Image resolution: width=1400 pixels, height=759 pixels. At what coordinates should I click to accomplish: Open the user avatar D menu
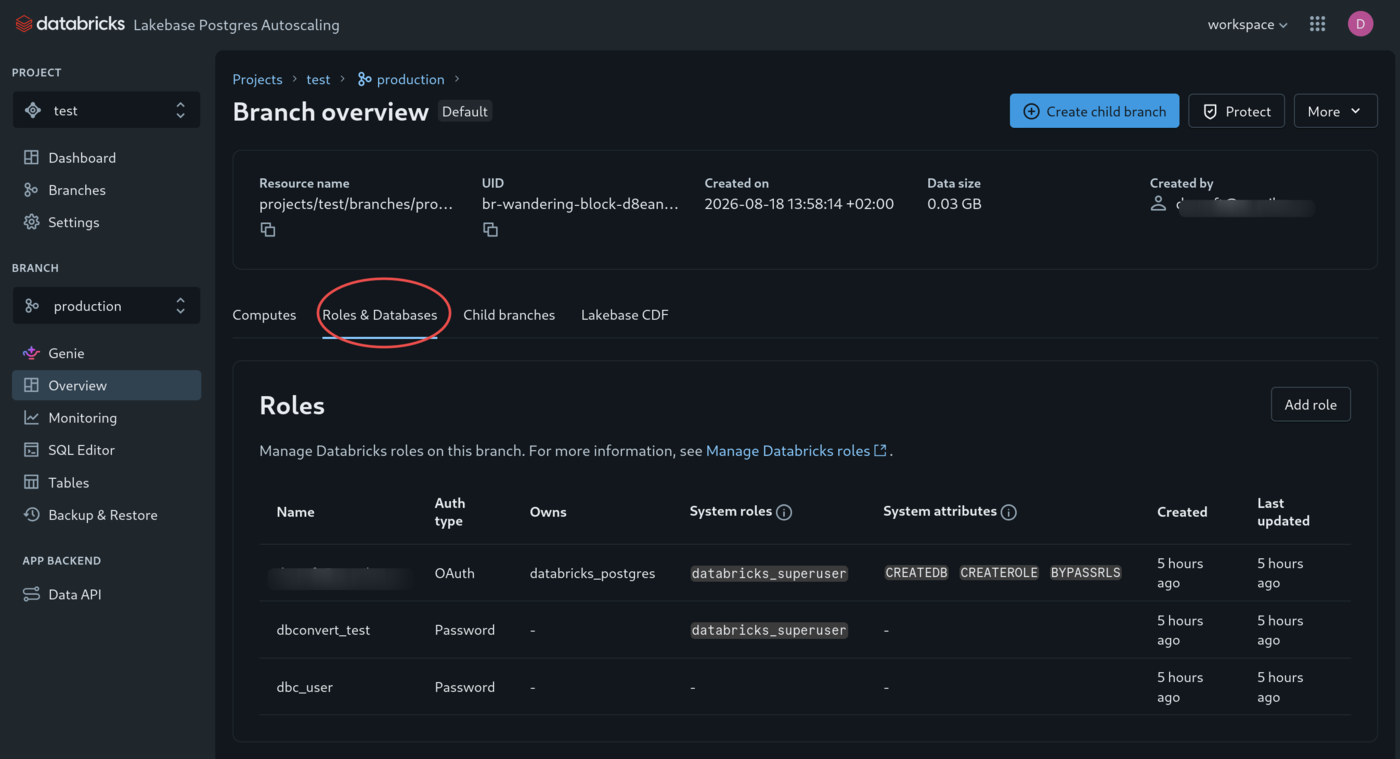click(x=1360, y=24)
